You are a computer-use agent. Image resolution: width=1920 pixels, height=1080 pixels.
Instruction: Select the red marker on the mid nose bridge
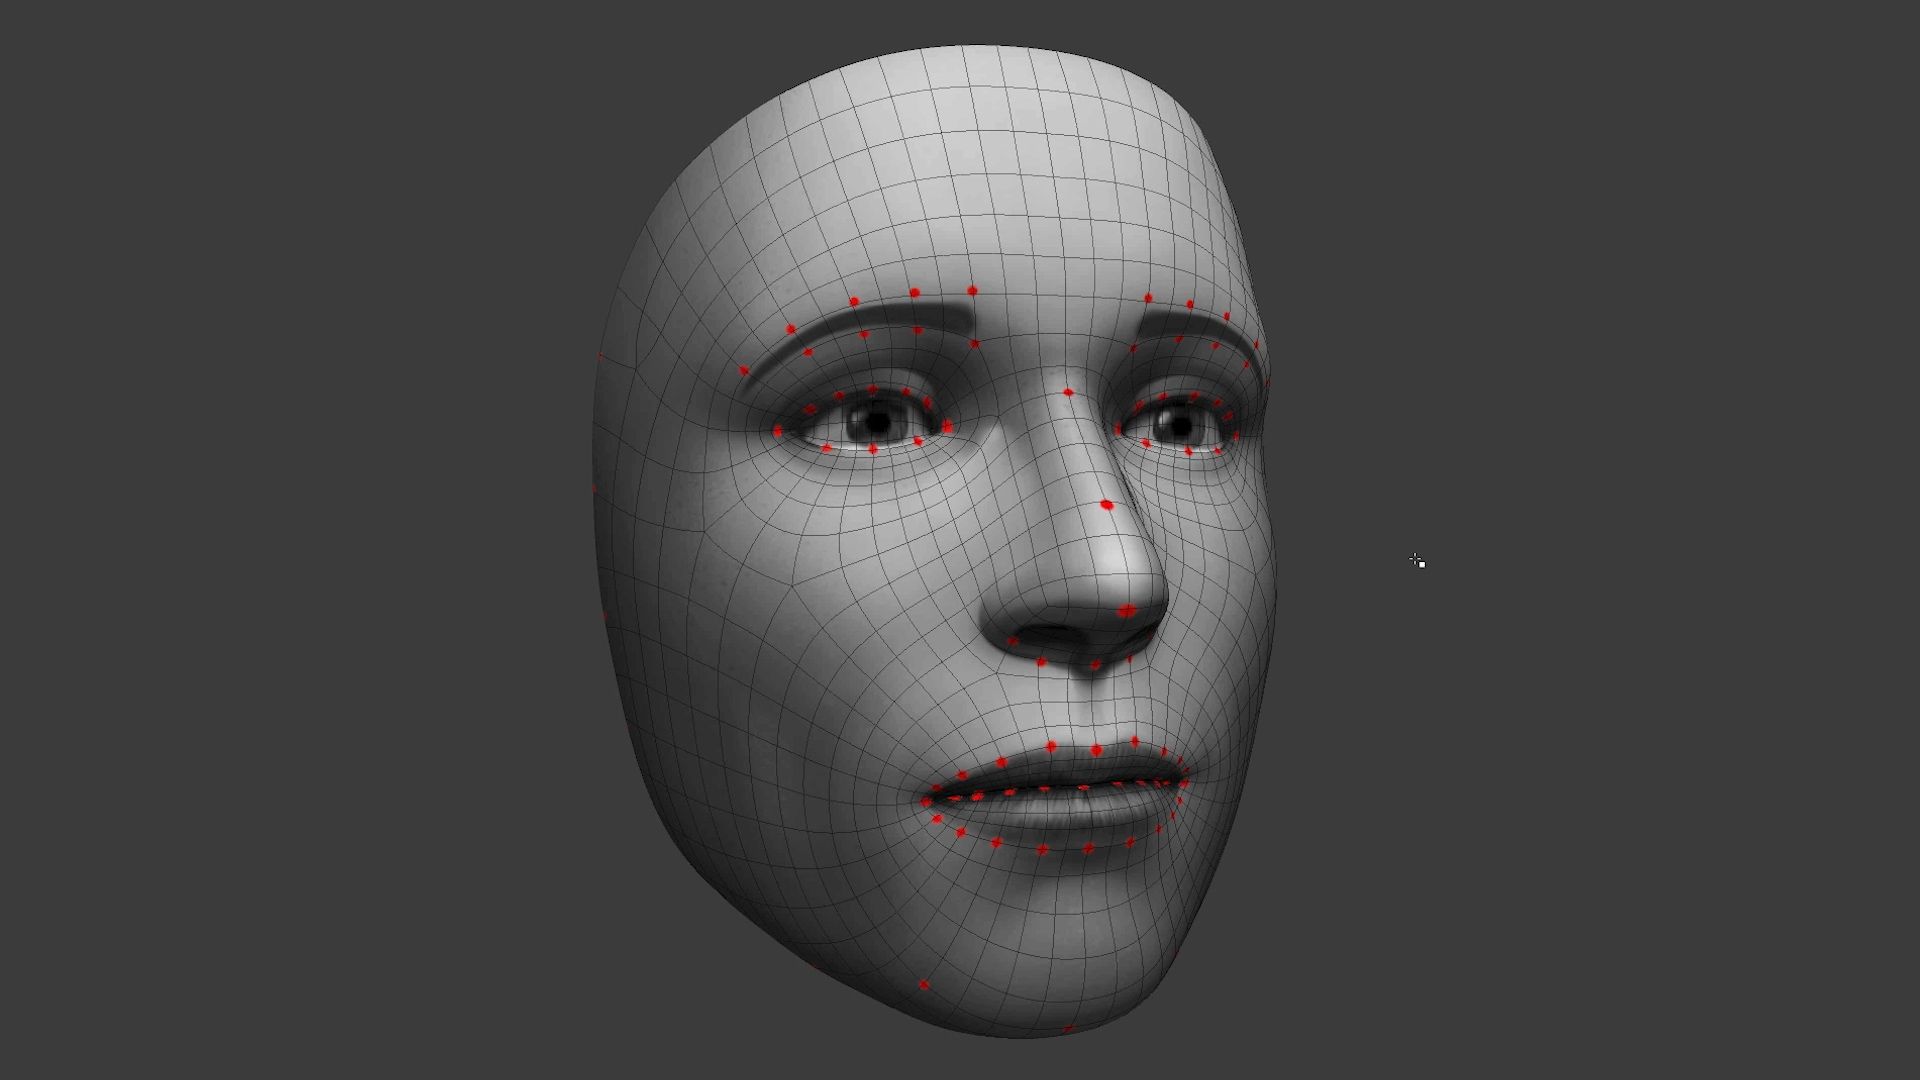tap(1107, 506)
